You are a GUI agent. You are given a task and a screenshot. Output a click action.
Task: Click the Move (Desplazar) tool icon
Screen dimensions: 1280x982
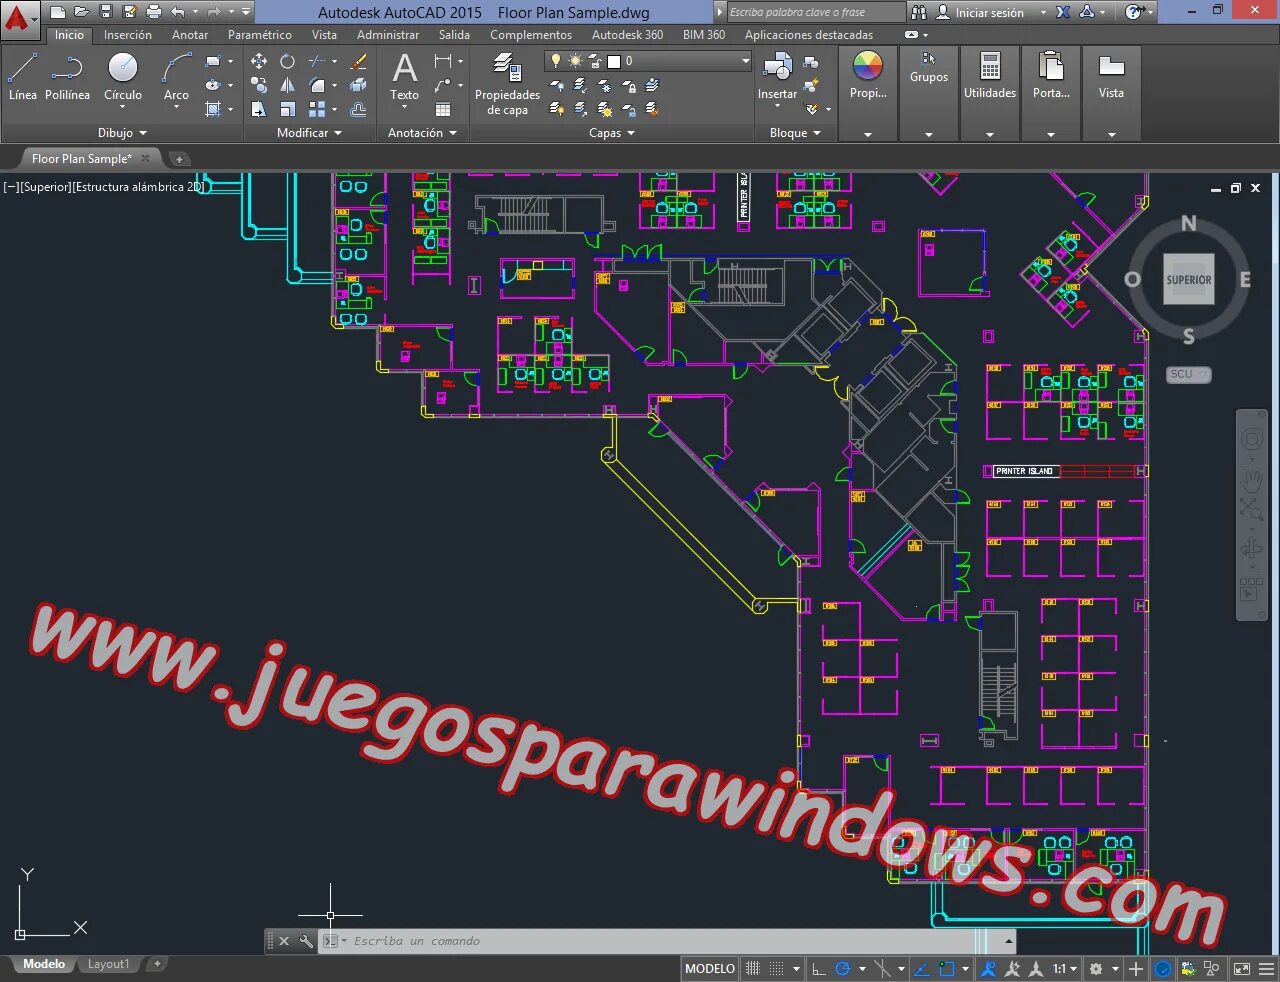point(259,61)
